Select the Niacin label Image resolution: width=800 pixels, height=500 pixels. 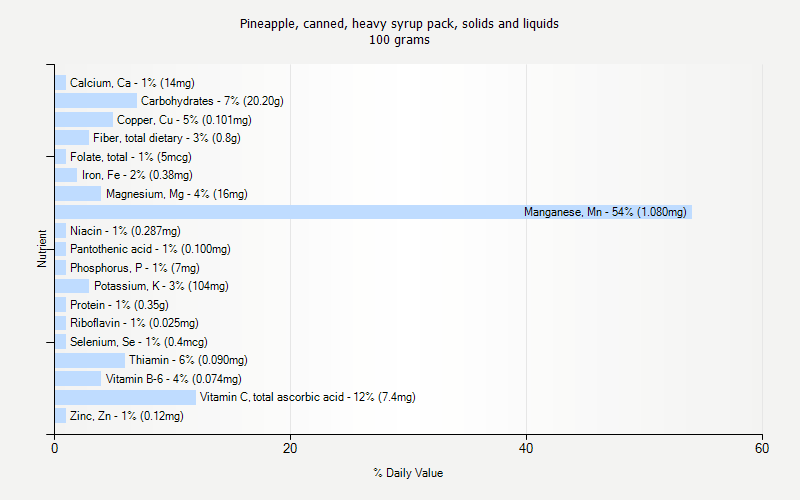coord(125,231)
